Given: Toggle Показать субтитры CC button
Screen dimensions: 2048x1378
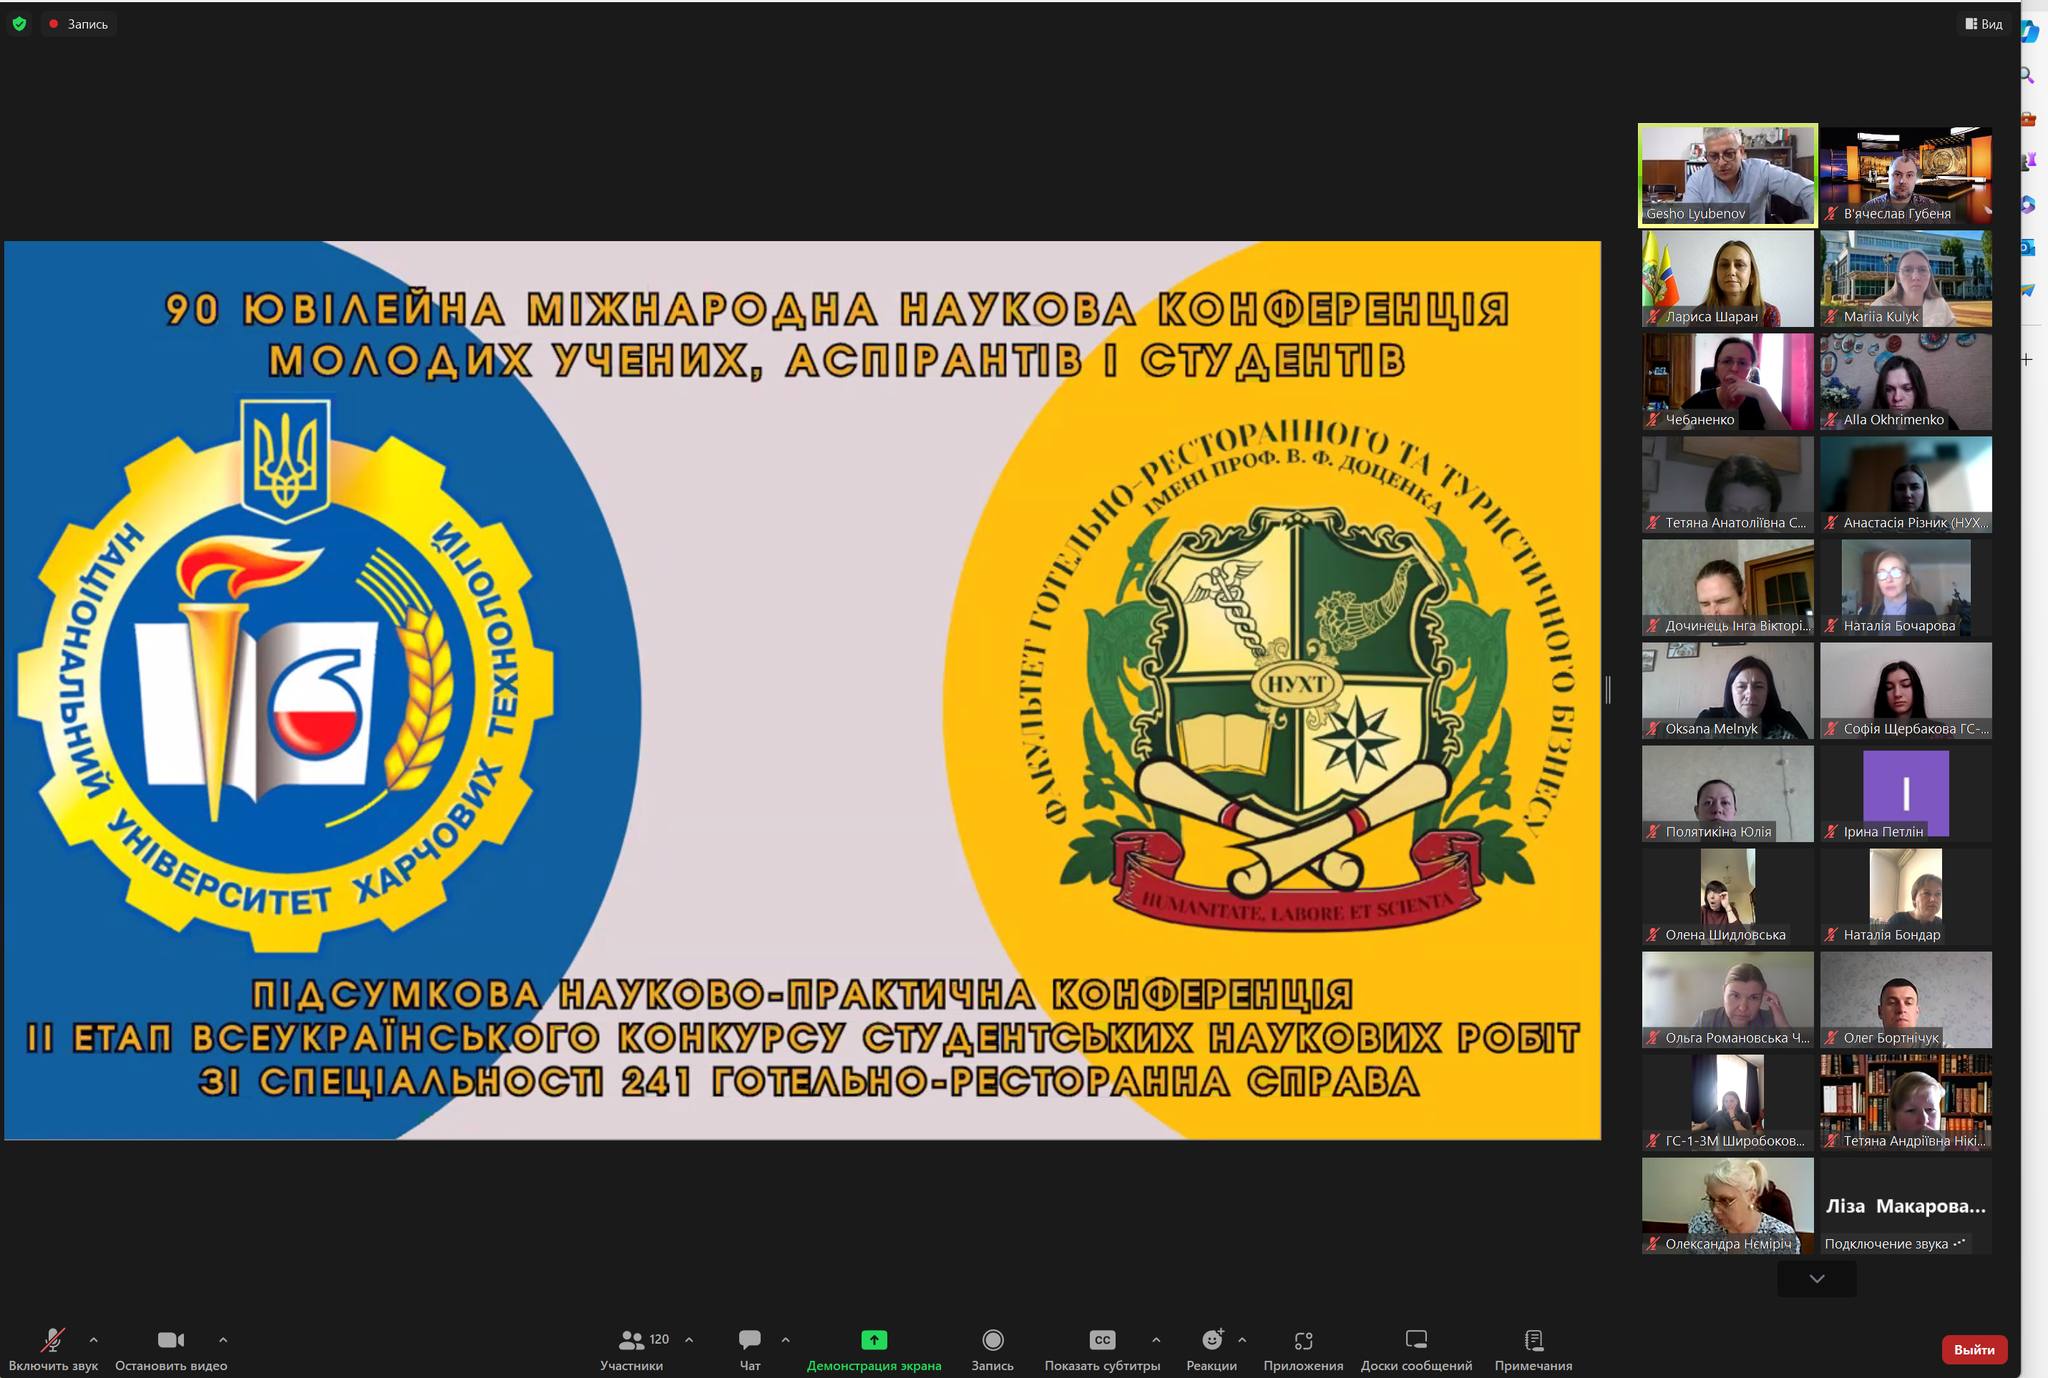Looking at the screenshot, I should 1102,1340.
